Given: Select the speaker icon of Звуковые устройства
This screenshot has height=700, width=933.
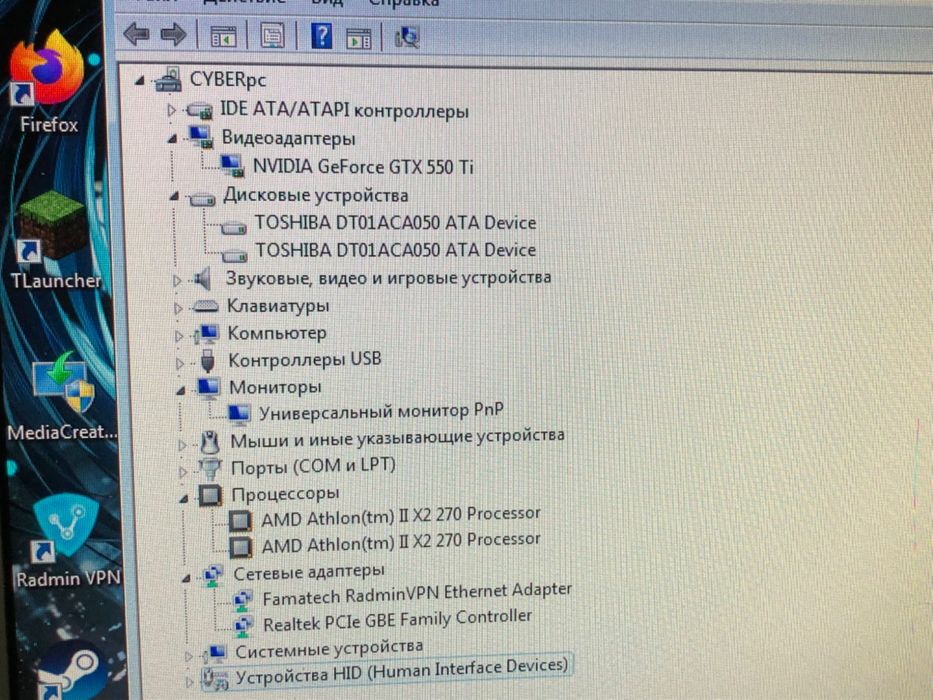Looking at the screenshot, I should pos(203,279).
